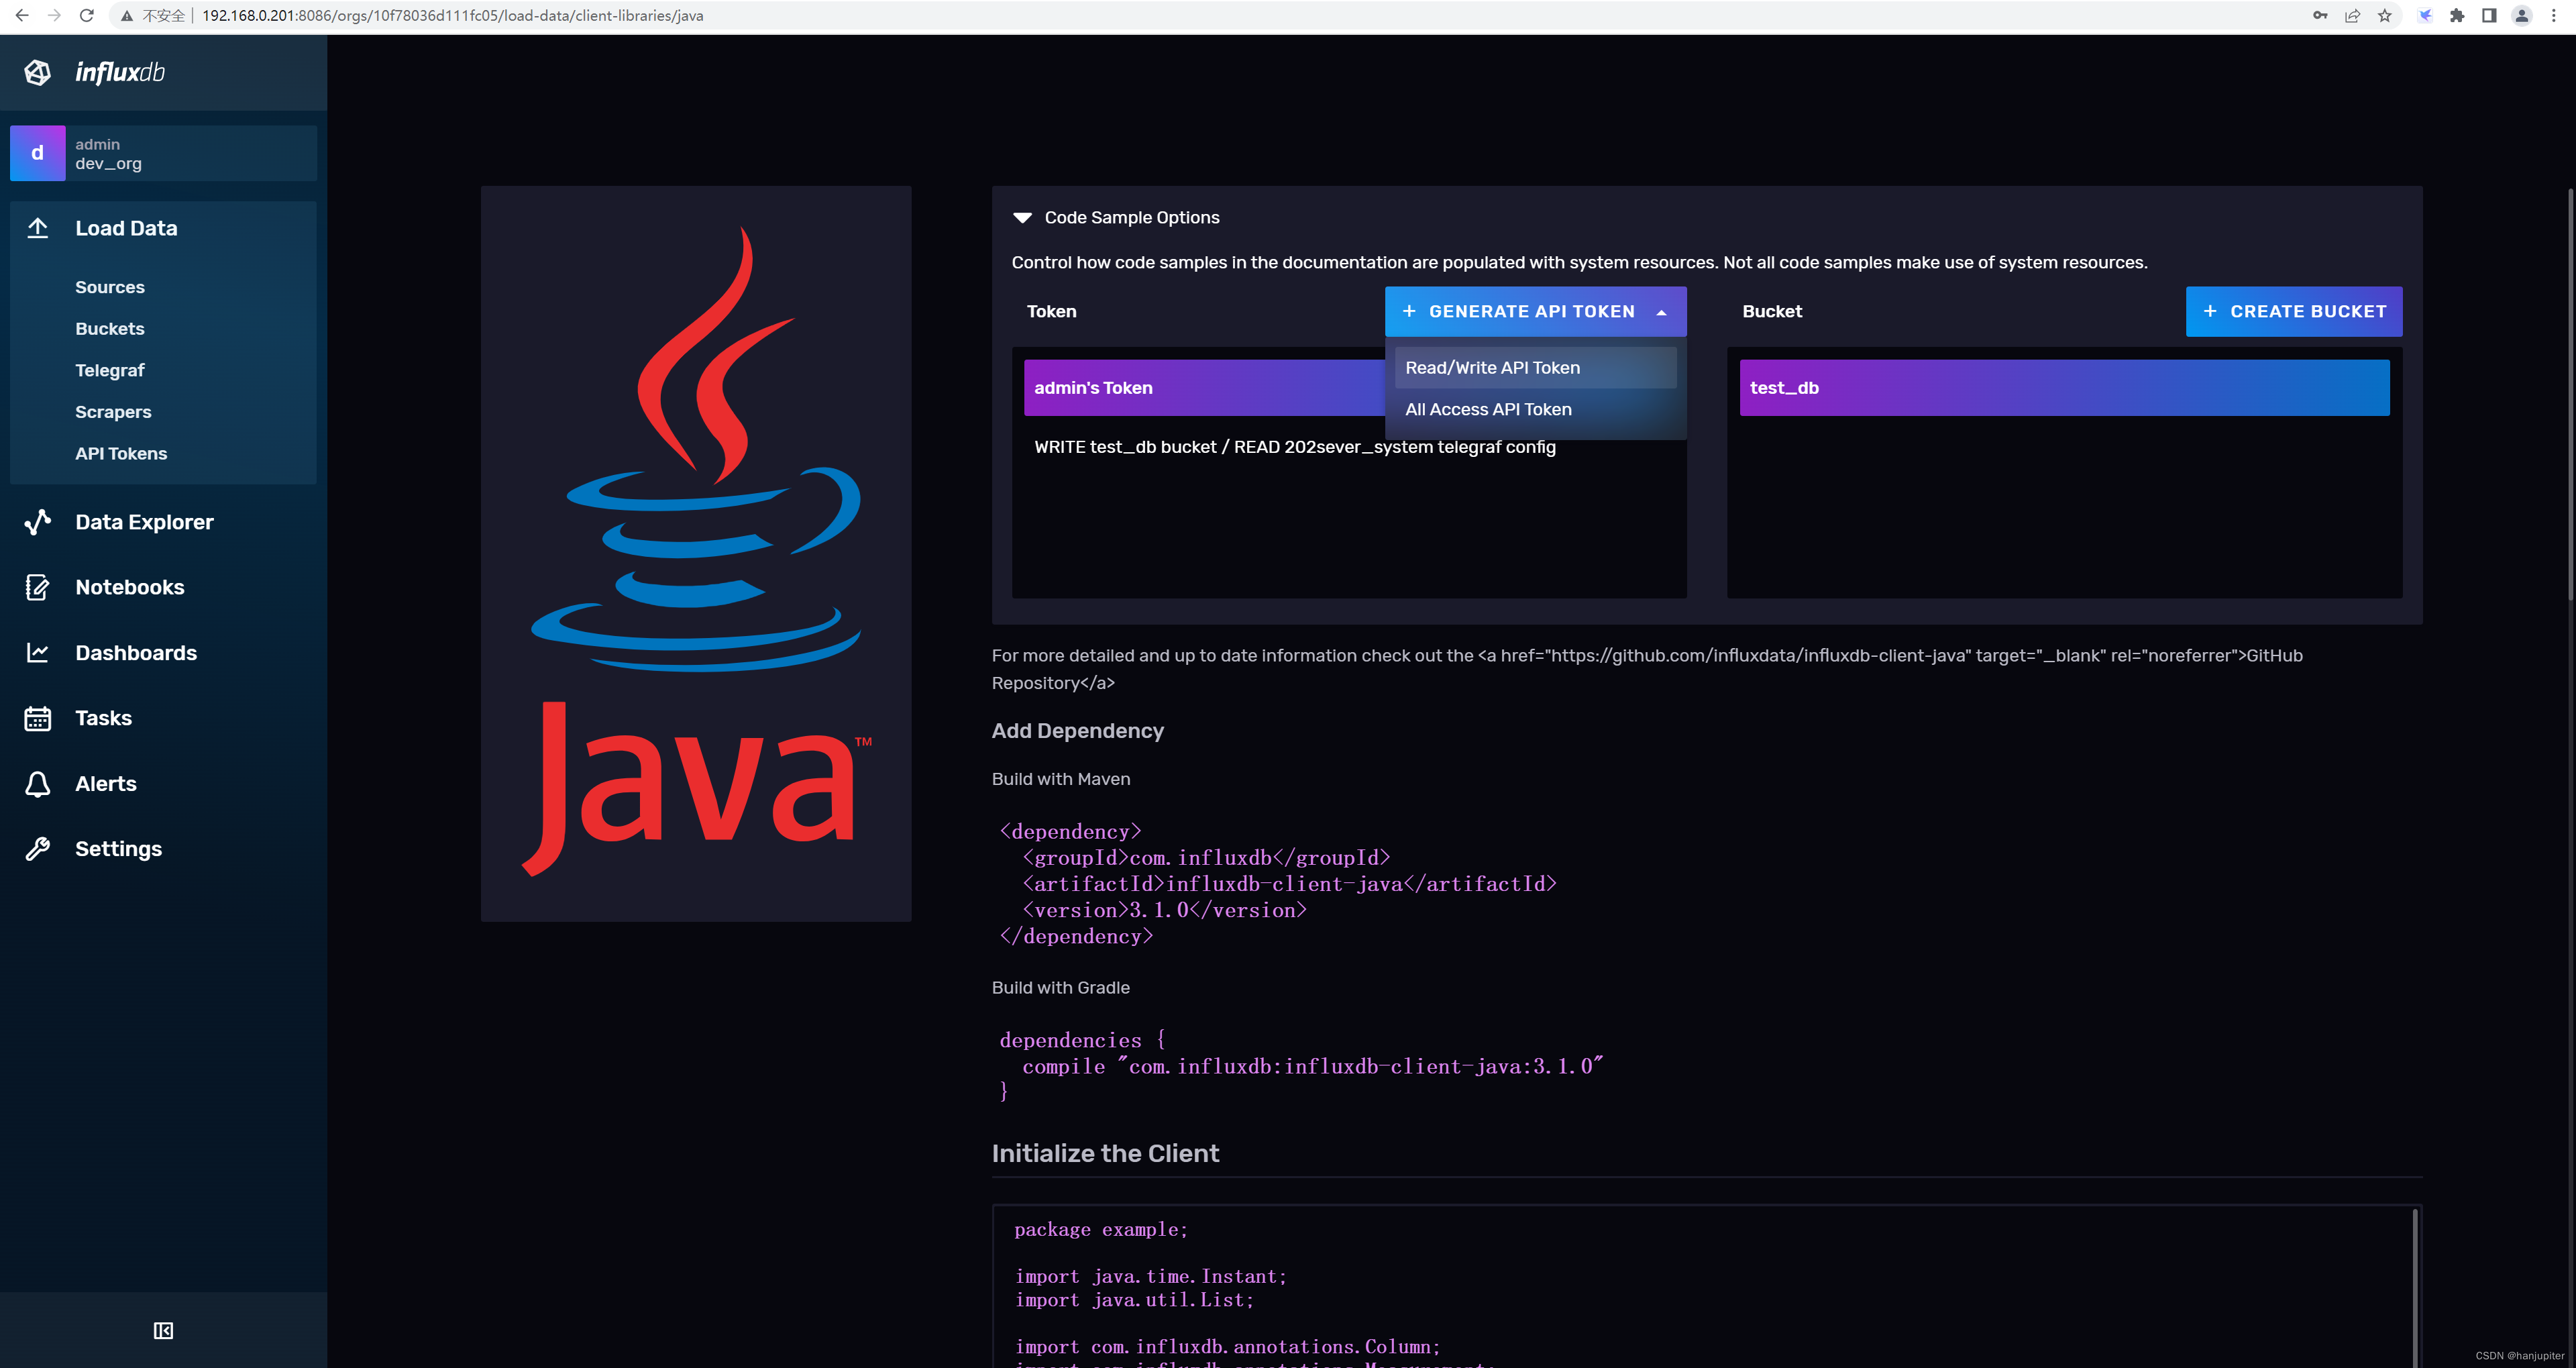Viewport: 2576px width, 1368px height.
Task: Go to Buckets in Load Data
Action: [x=110, y=329]
